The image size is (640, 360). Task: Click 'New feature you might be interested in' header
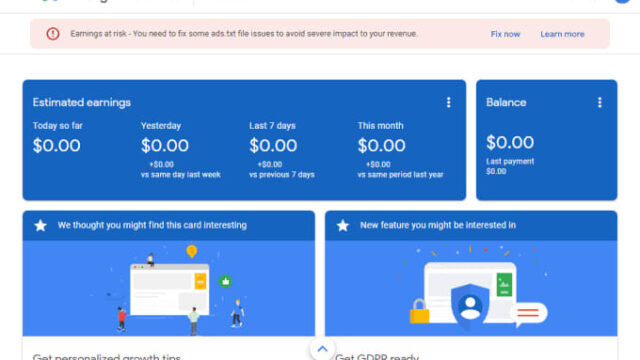(x=438, y=225)
